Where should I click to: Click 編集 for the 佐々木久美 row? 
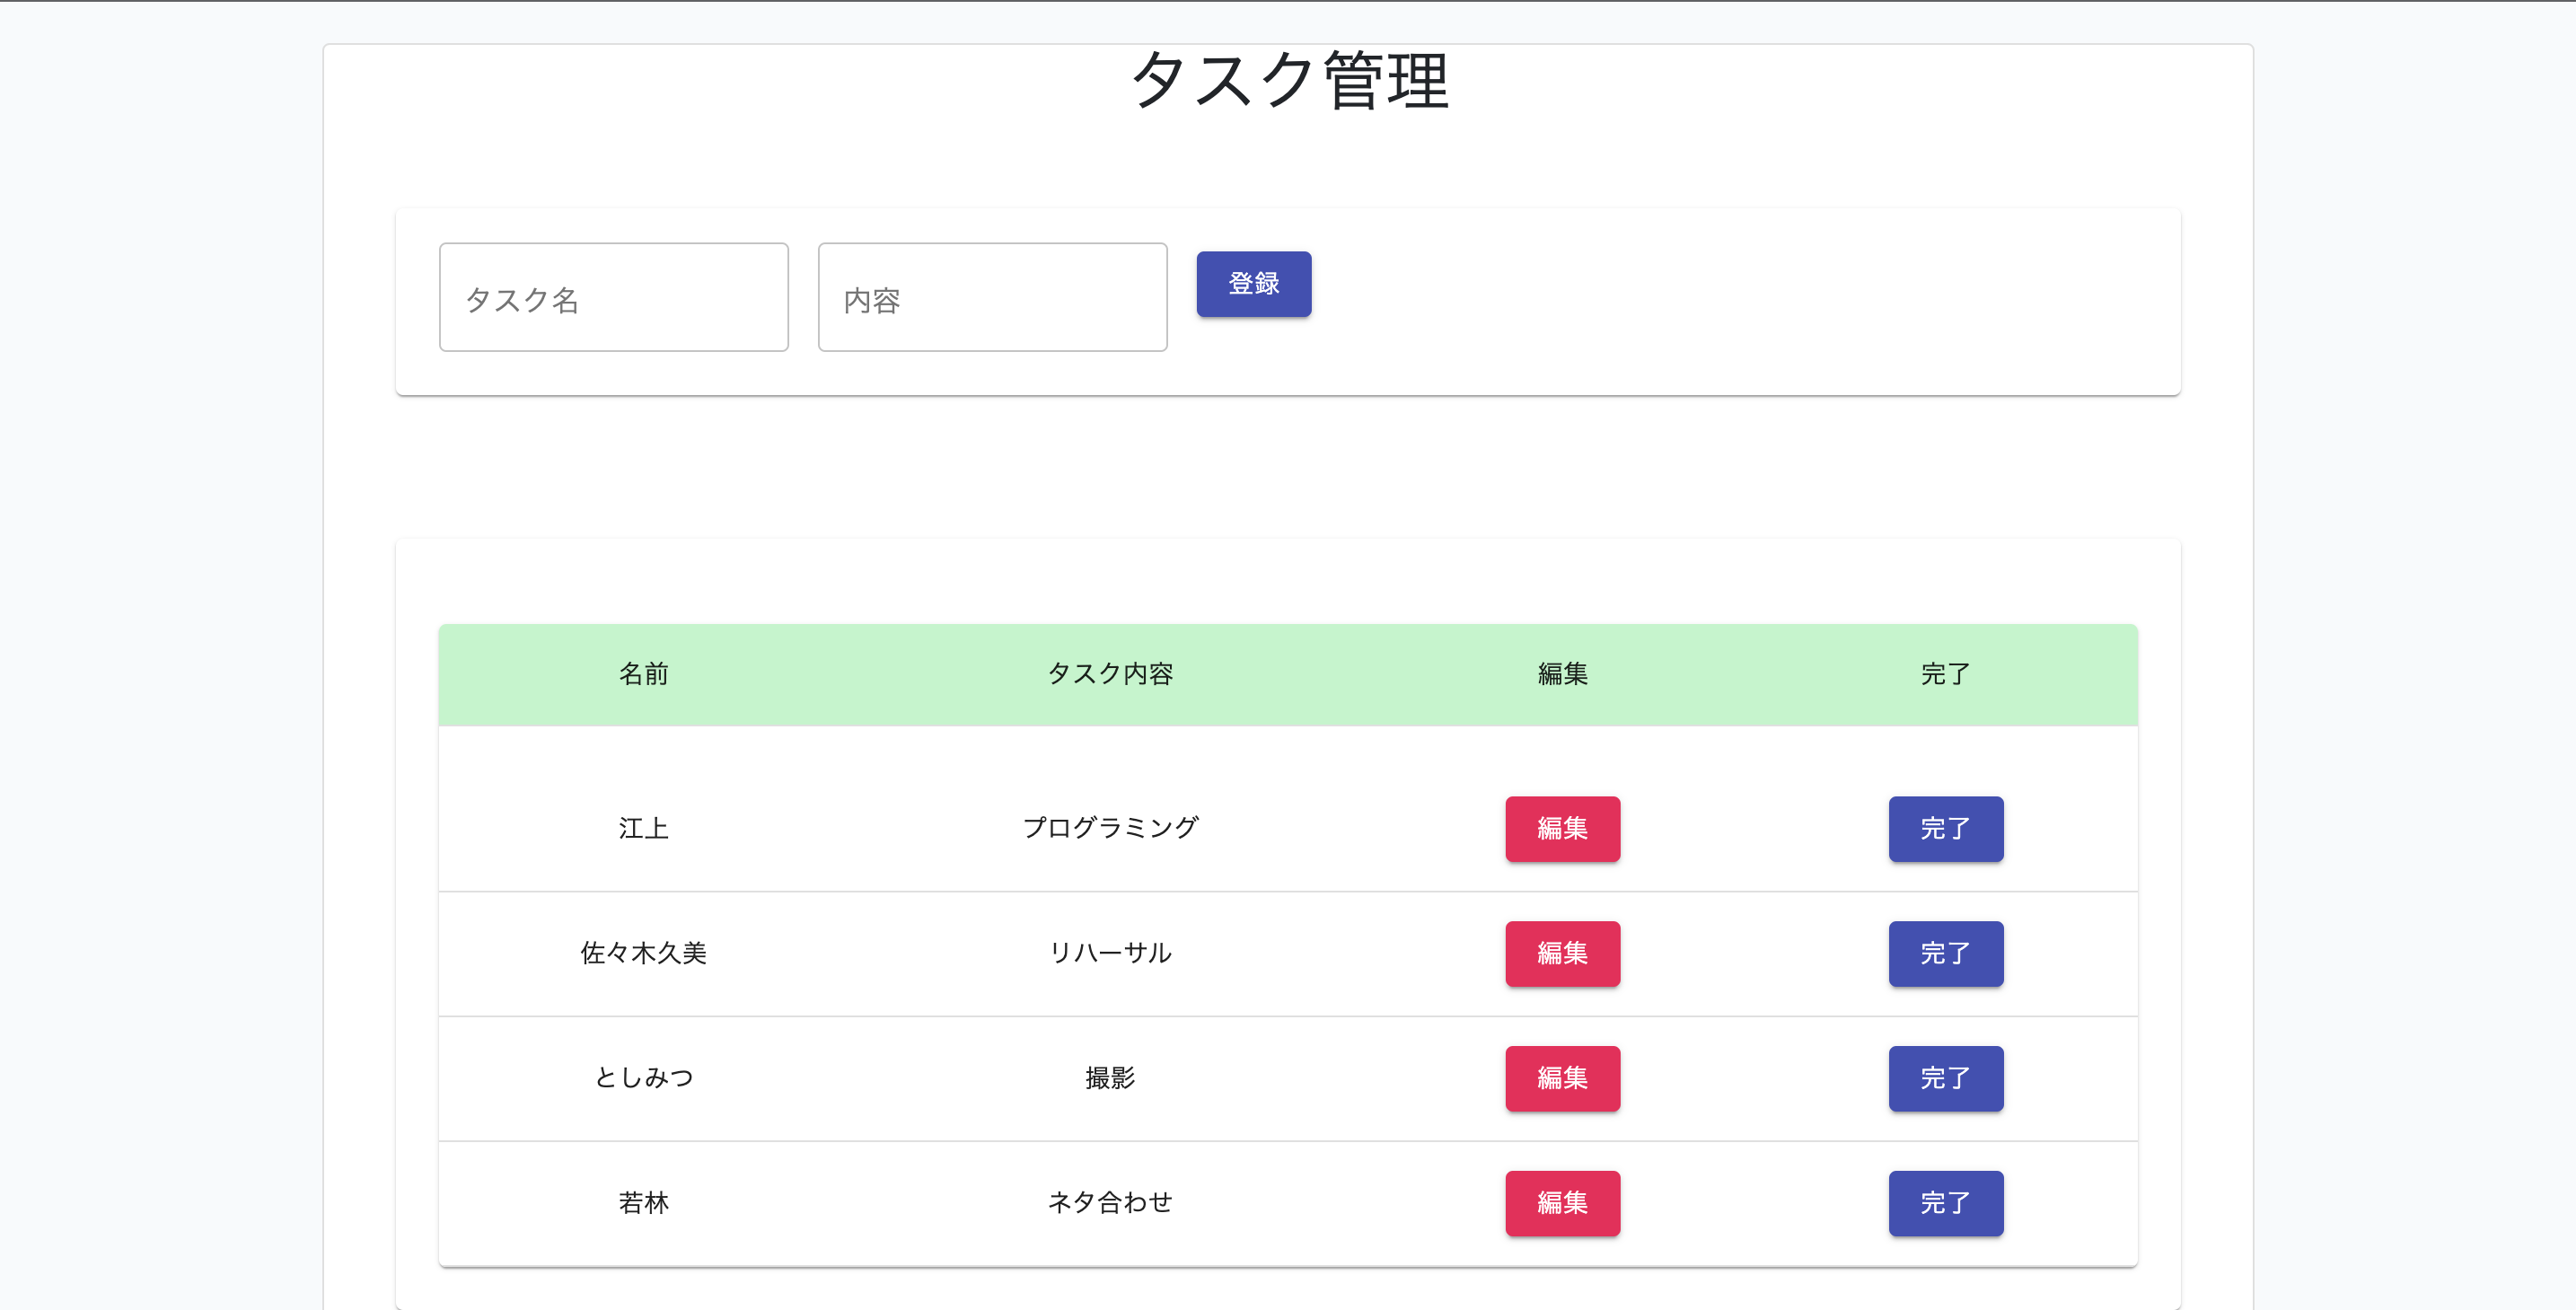click(1562, 954)
